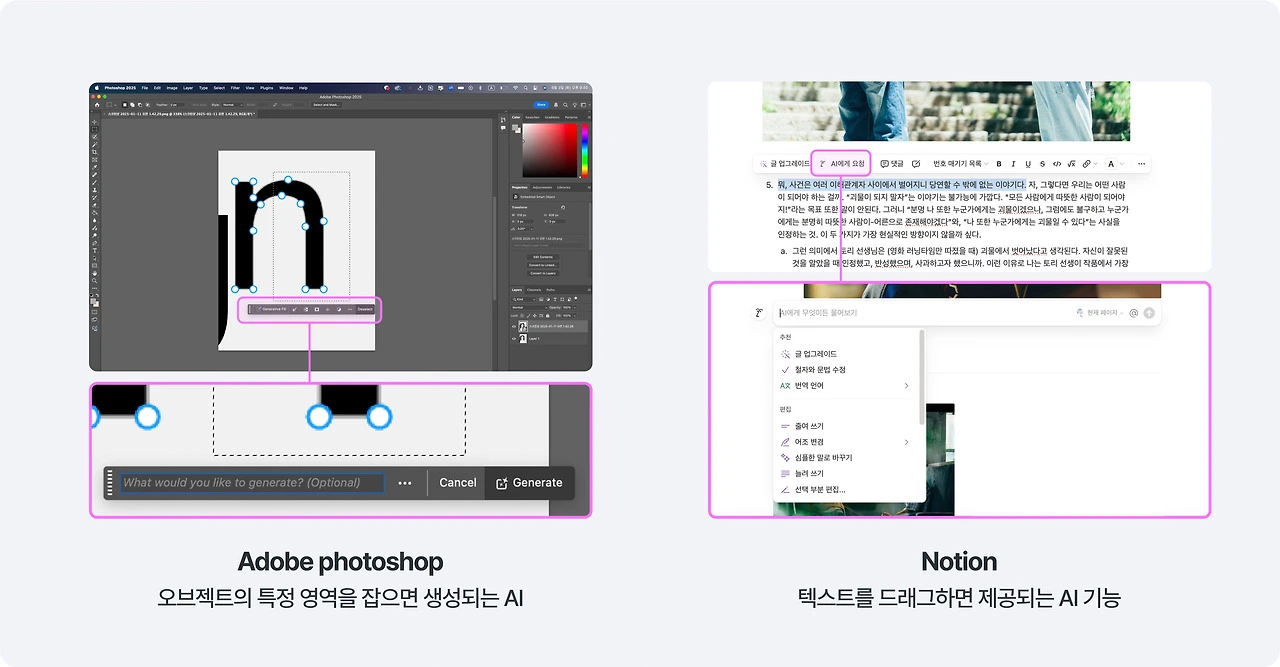
Task: Toggle italic formatting in Notion toolbar
Action: (1013, 164)
